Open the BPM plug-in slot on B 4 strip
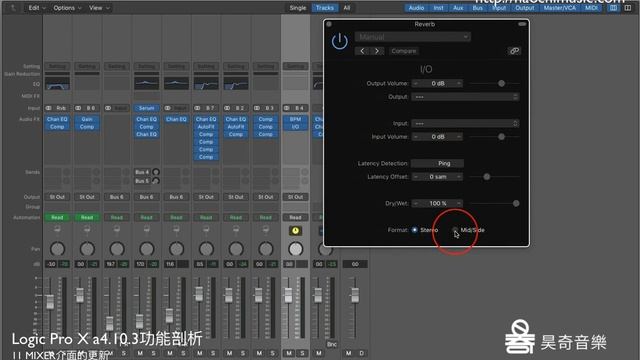This screenshot has height=360, width=640. (x=295, y=119)
